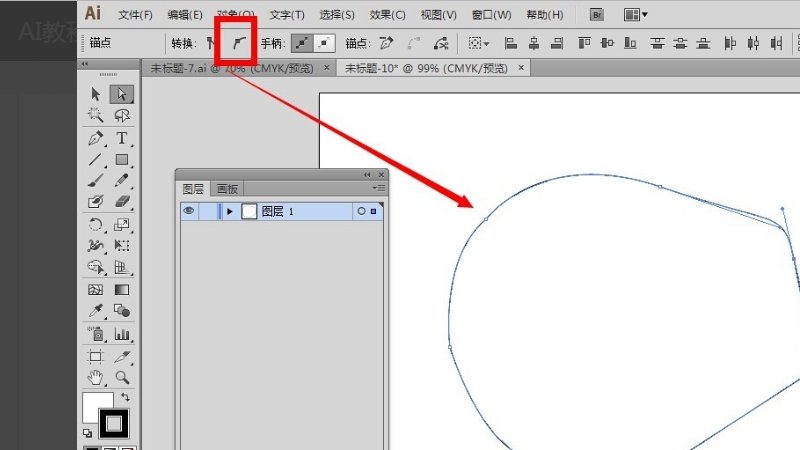Image resolution: width=800 pixels, height=450 pixels.
Task: Launch Adobe Bridge via Br icon
Action: (x=596, y=15)
